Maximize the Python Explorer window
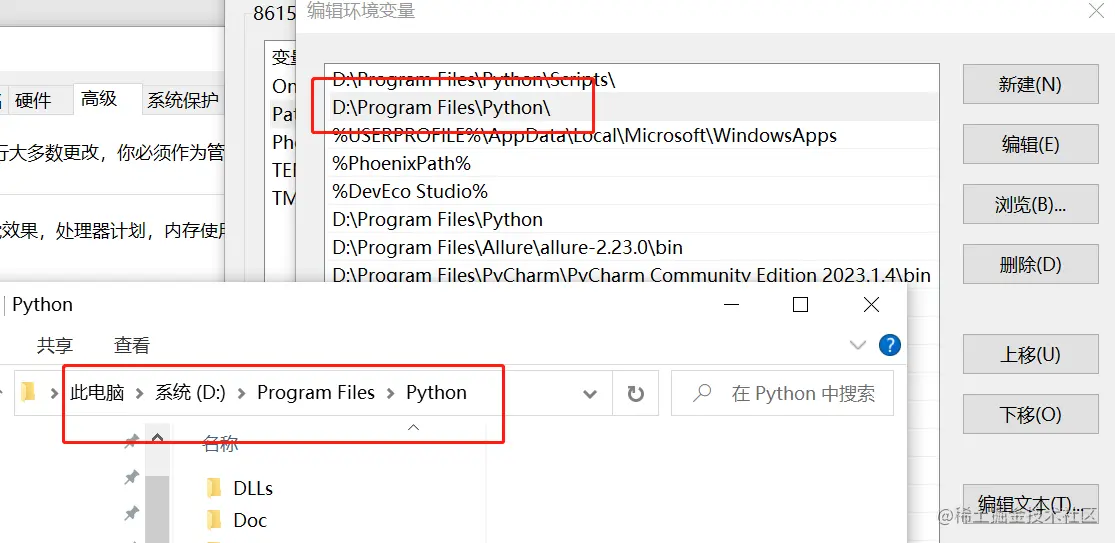This screenshot has width=1115, height=543. [x=800, y=305]
